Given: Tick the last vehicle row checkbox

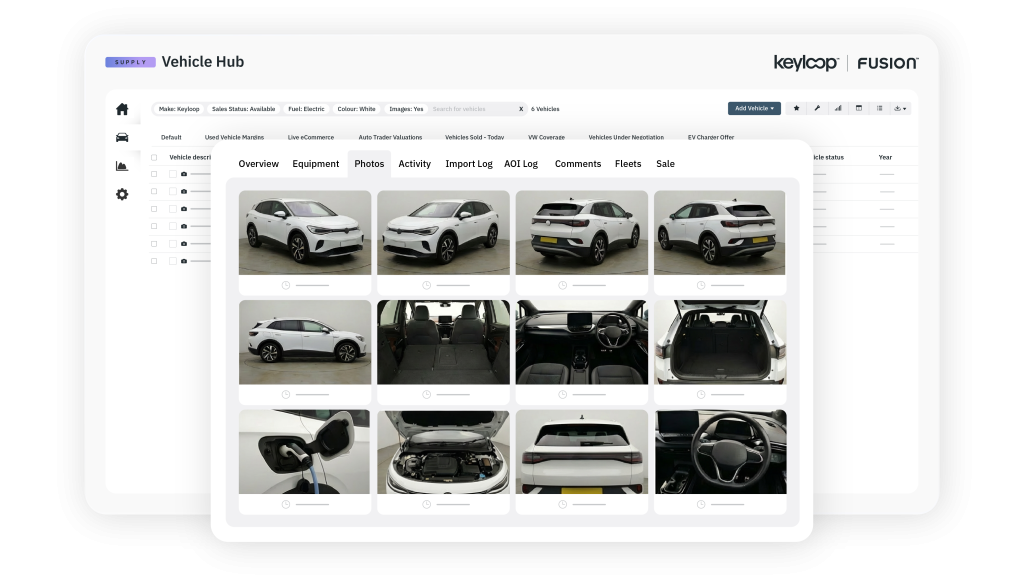Looking at the screenshot, I should coord(154,261).
